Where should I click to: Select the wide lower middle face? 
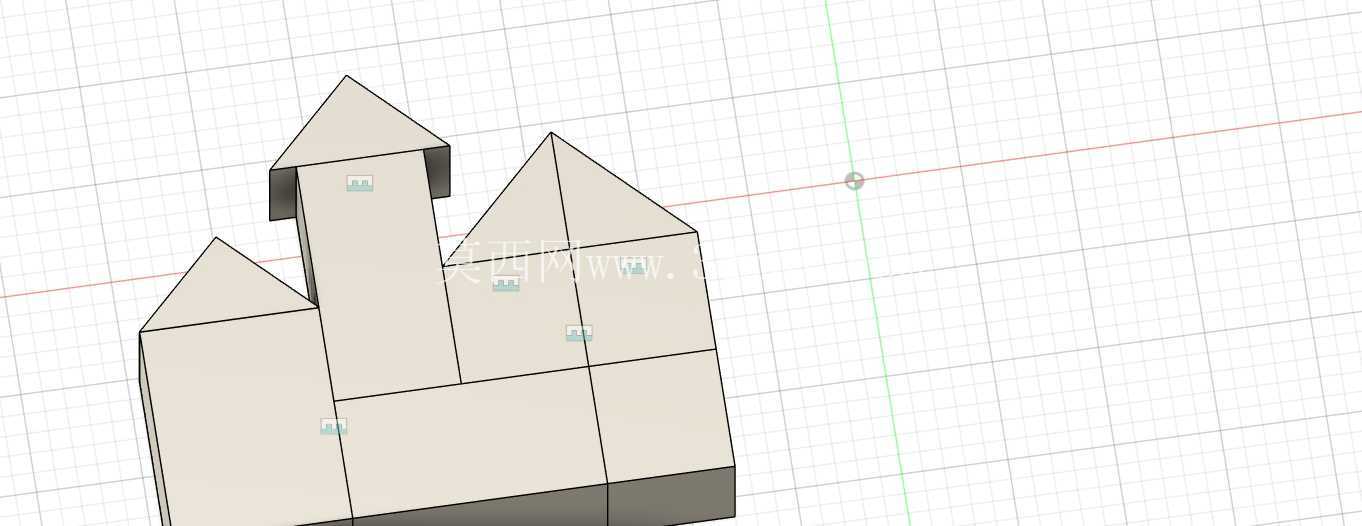[x=470, y=440]
